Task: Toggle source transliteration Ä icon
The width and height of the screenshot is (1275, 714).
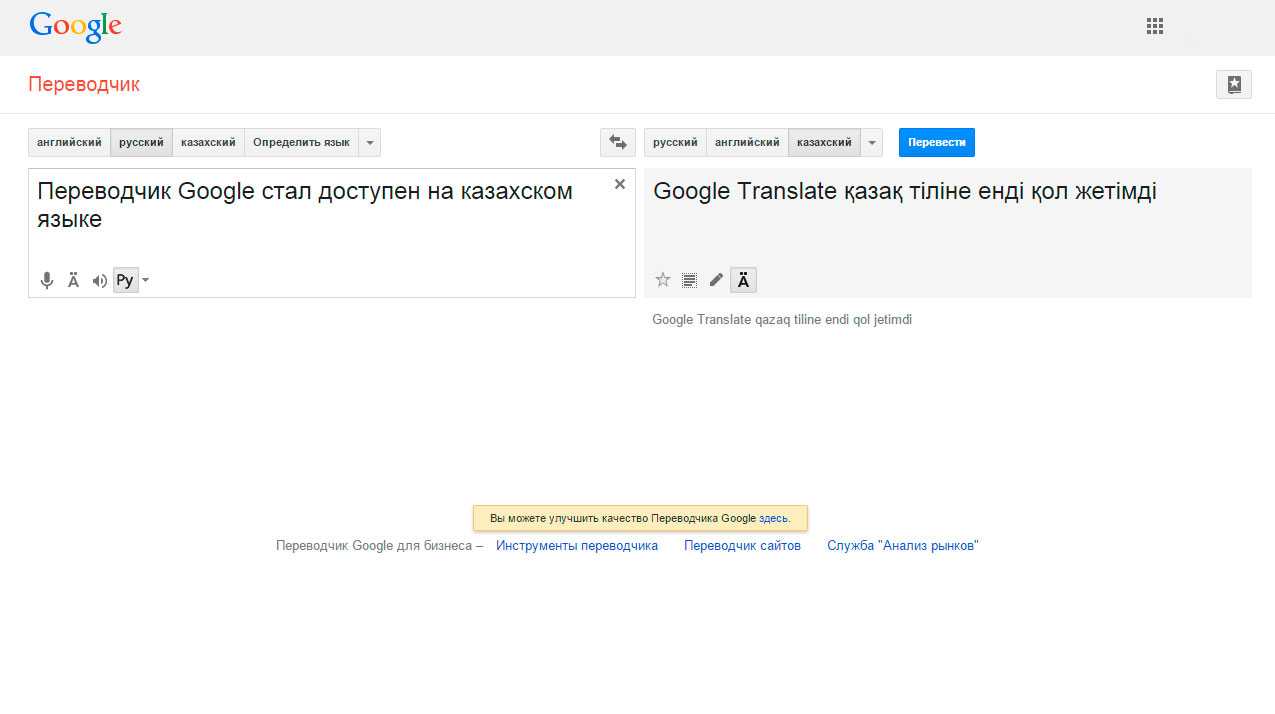Action: 73,281
